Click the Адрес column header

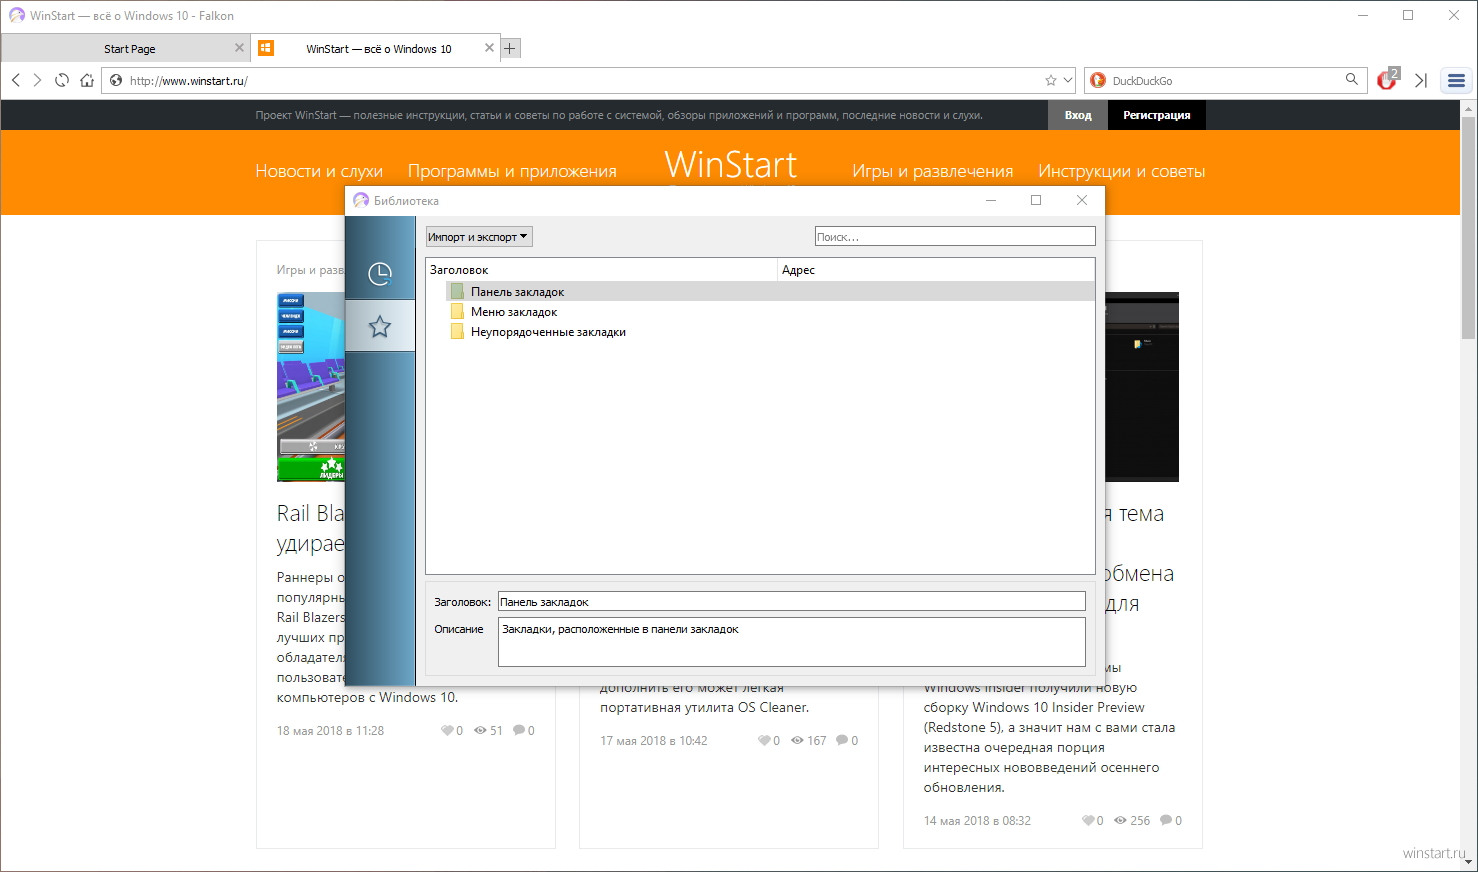coord(936,270)
